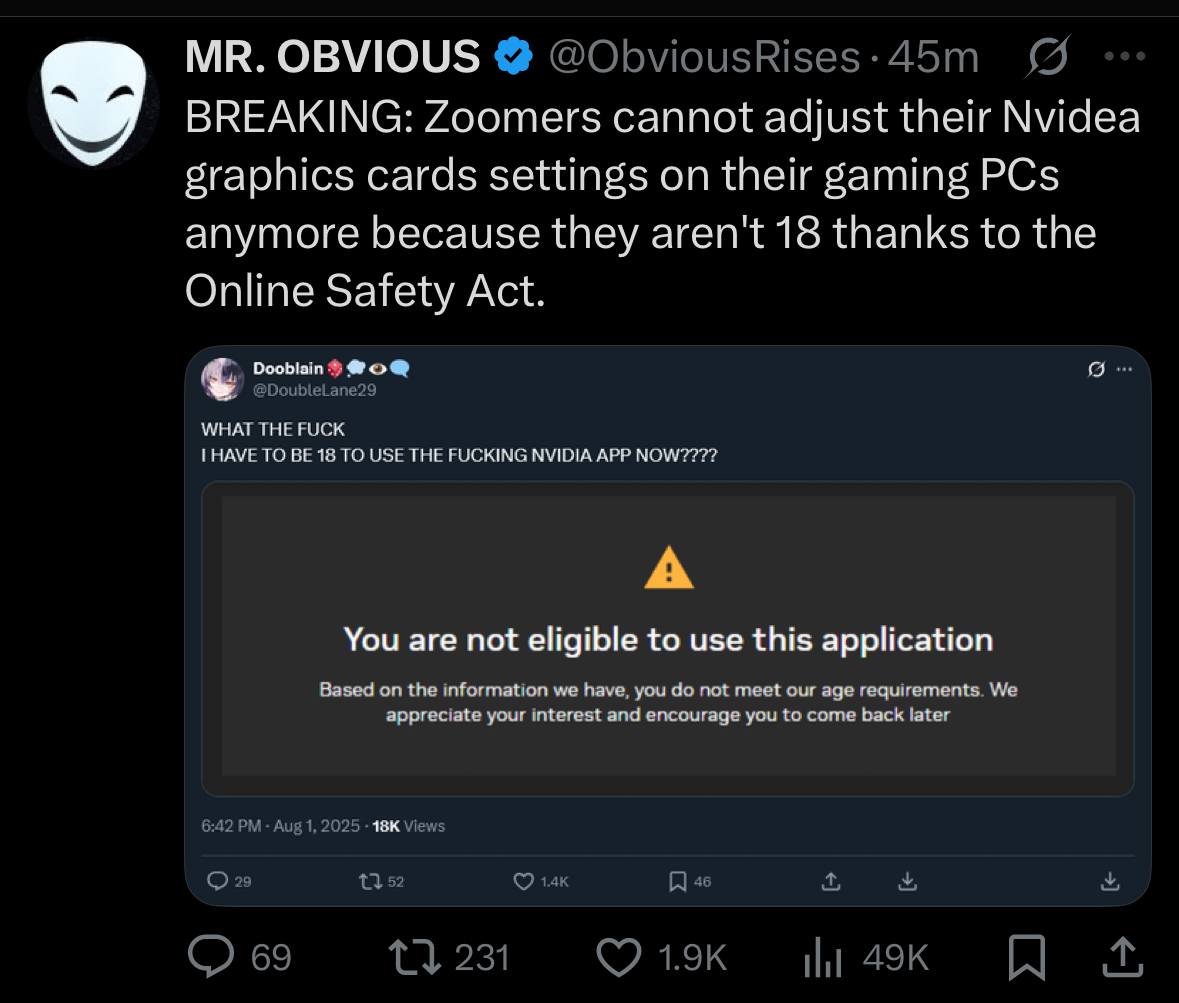Click the Grok slash icon on the main tweet
This screenshot has width=1179, height=1003.
1046,57
